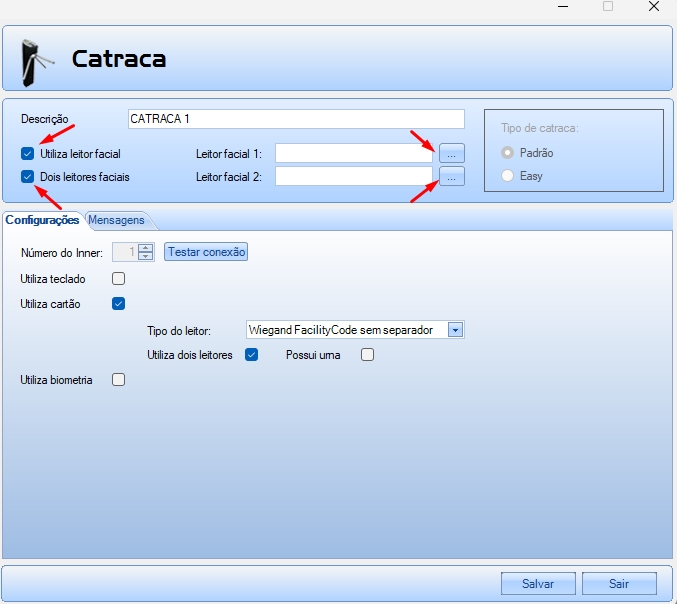Open browse button for Leitor facial 1

point(452,153)
